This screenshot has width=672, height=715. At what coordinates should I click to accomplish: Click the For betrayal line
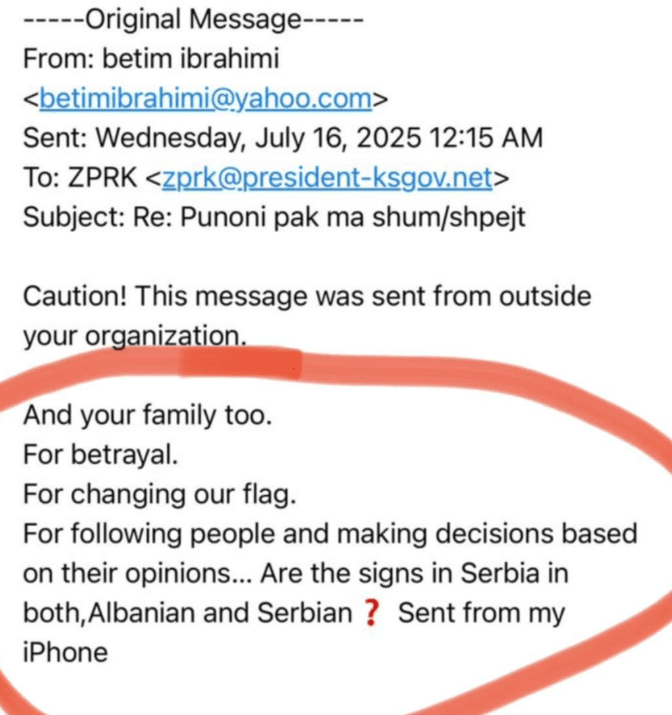click(x=100, y=455)
